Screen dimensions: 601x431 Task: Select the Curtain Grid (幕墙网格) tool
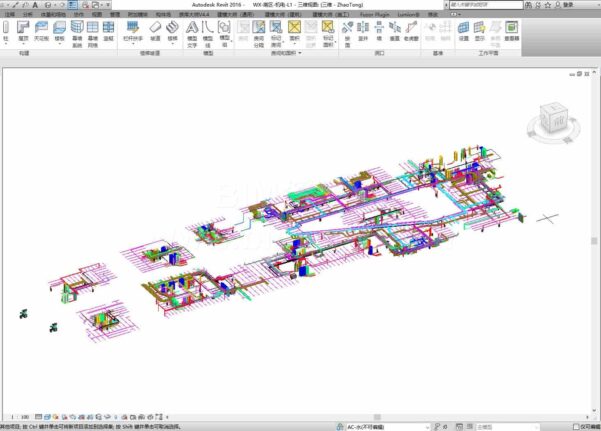coord(93,34)
